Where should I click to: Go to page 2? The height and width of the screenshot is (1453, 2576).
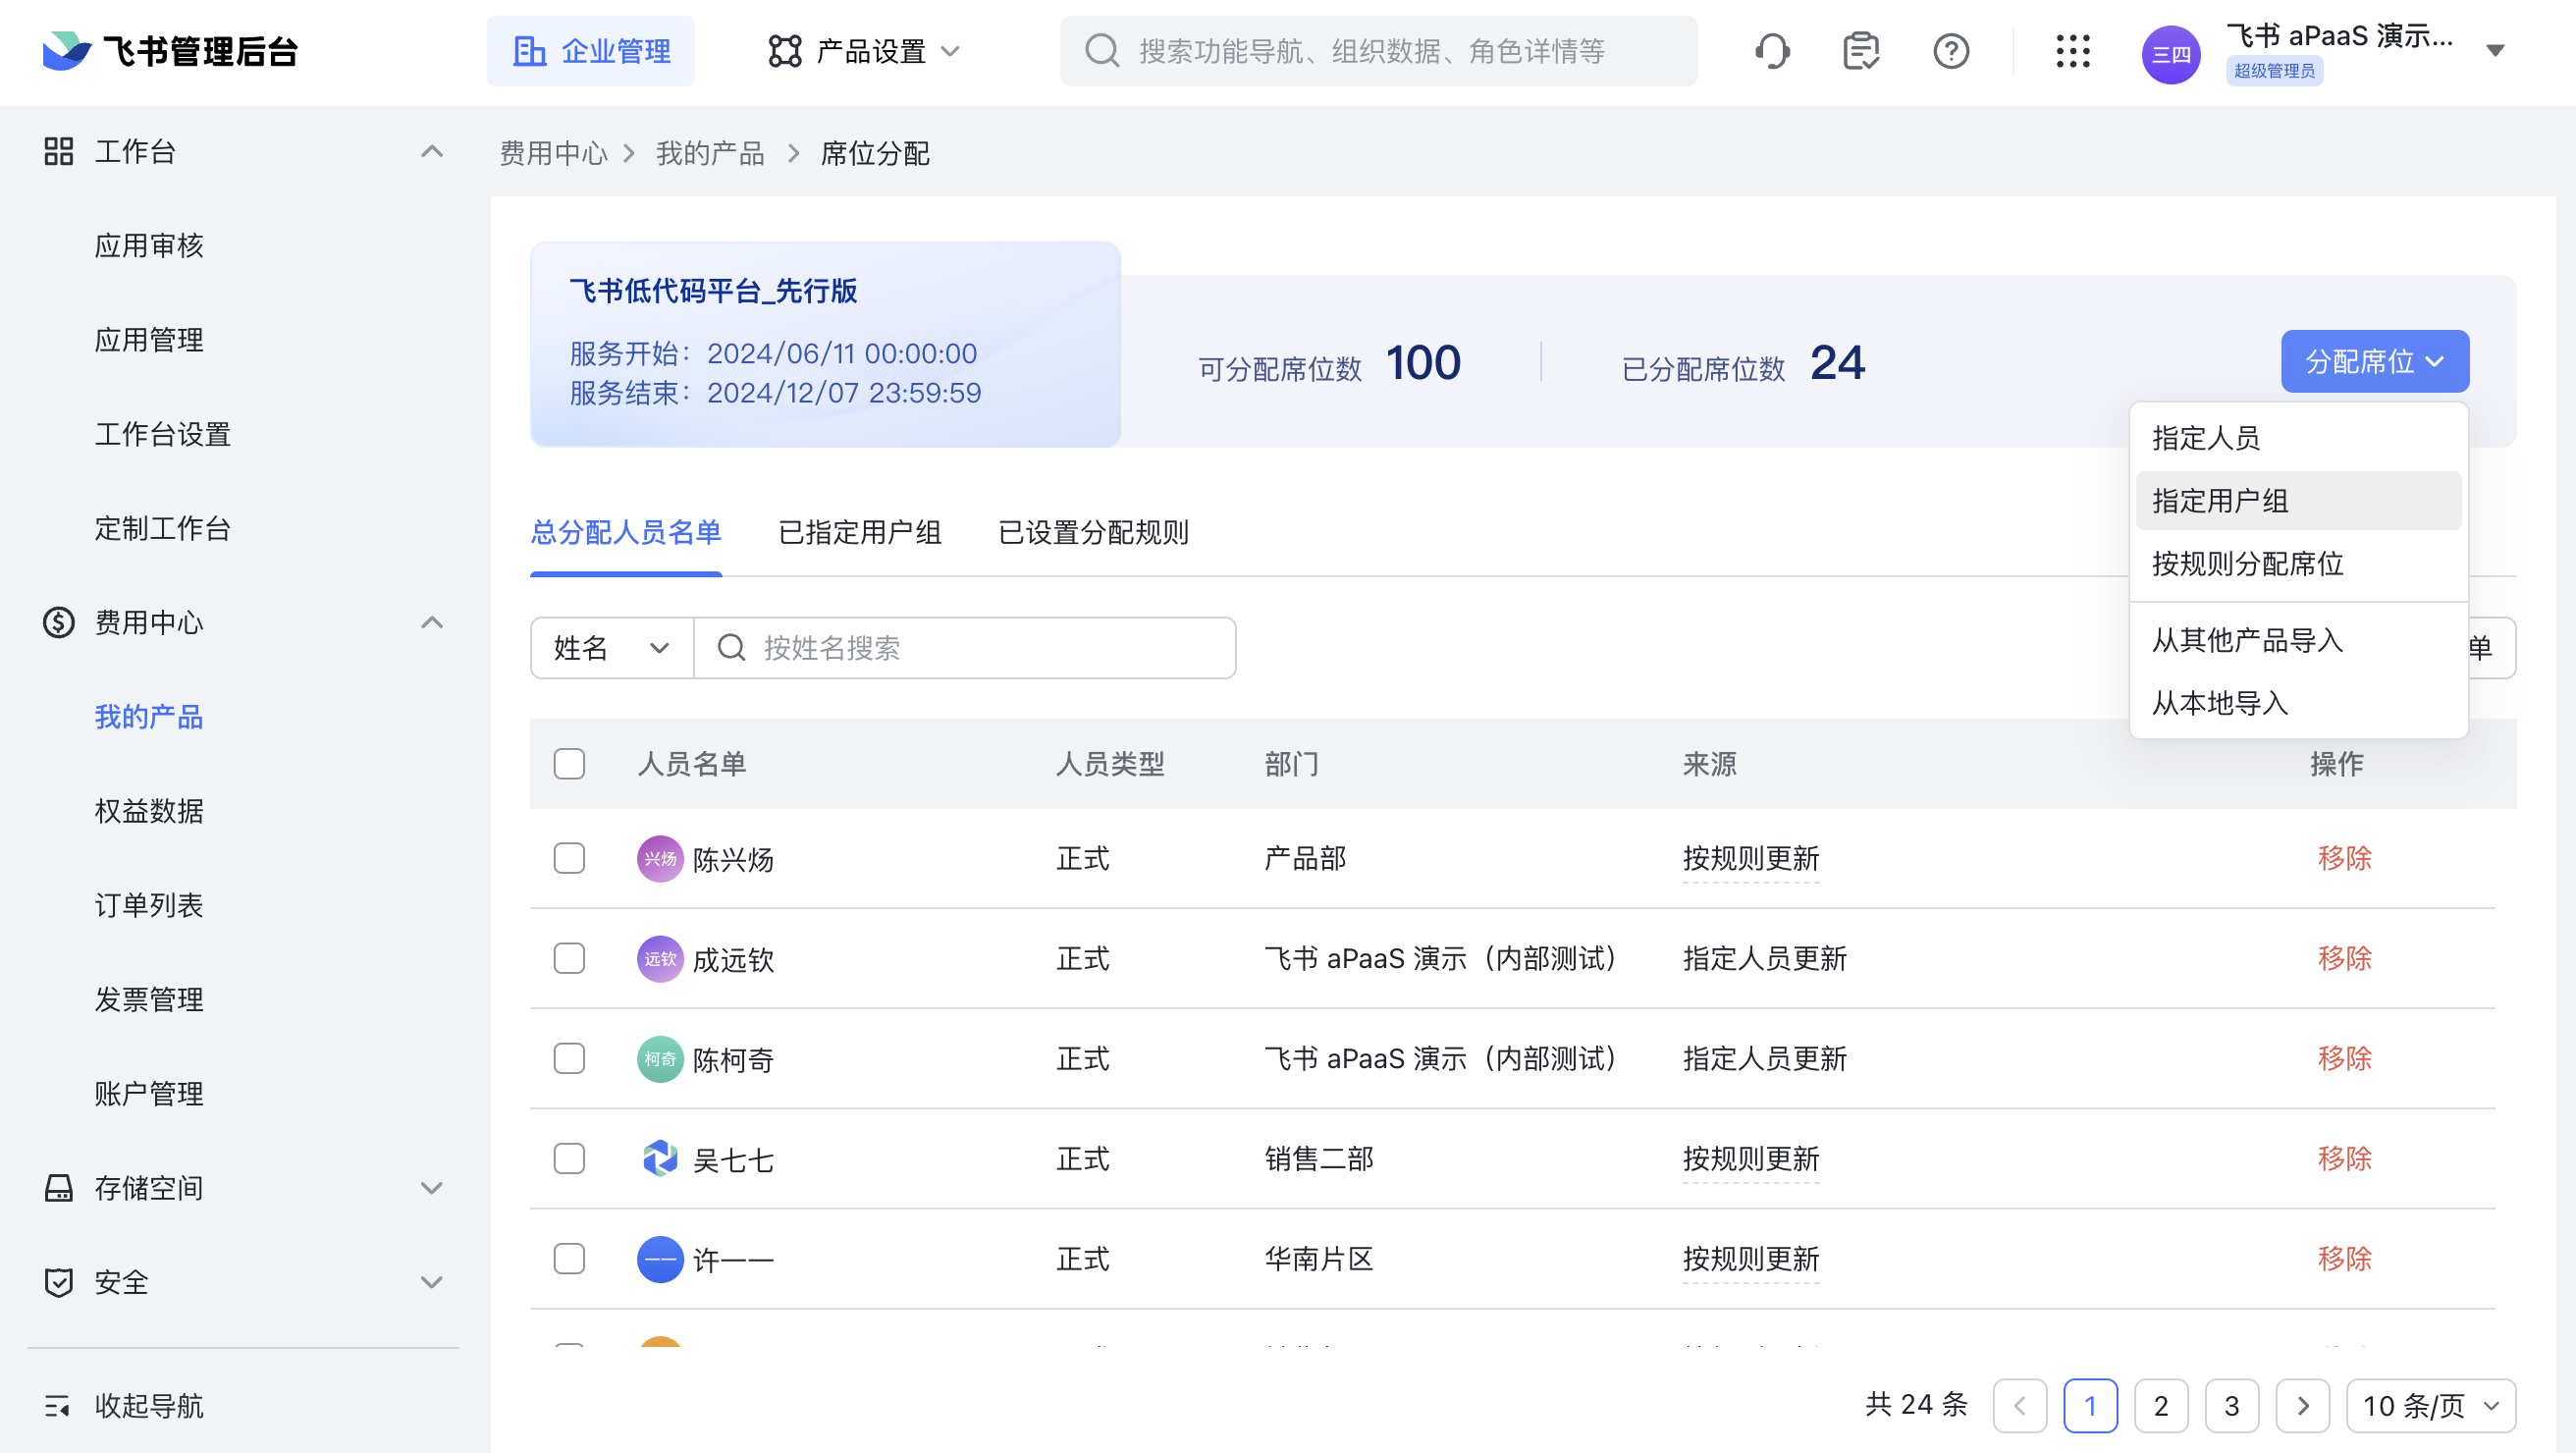tap(2161, 1406)
